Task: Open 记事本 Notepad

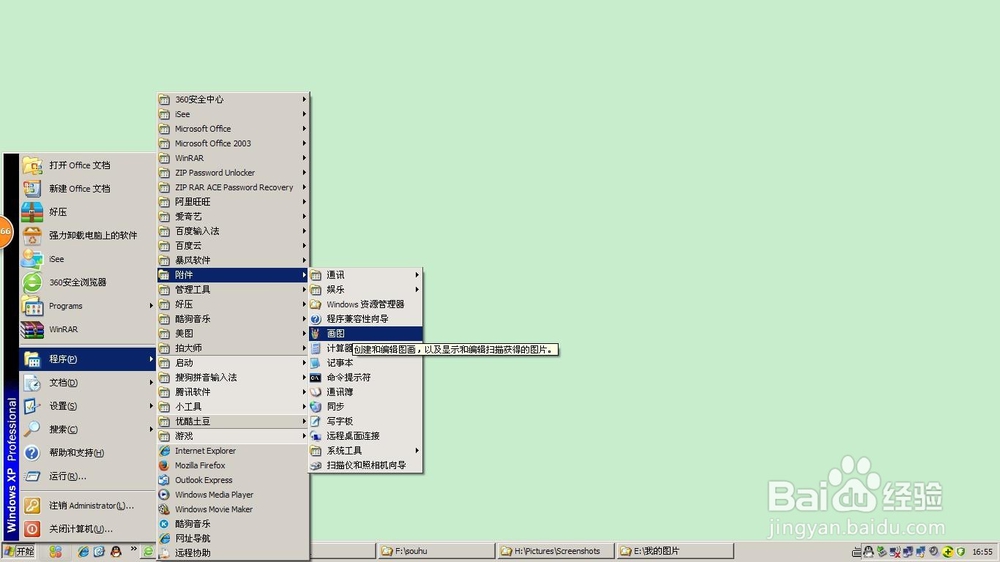Action: [x=365, y=363]
